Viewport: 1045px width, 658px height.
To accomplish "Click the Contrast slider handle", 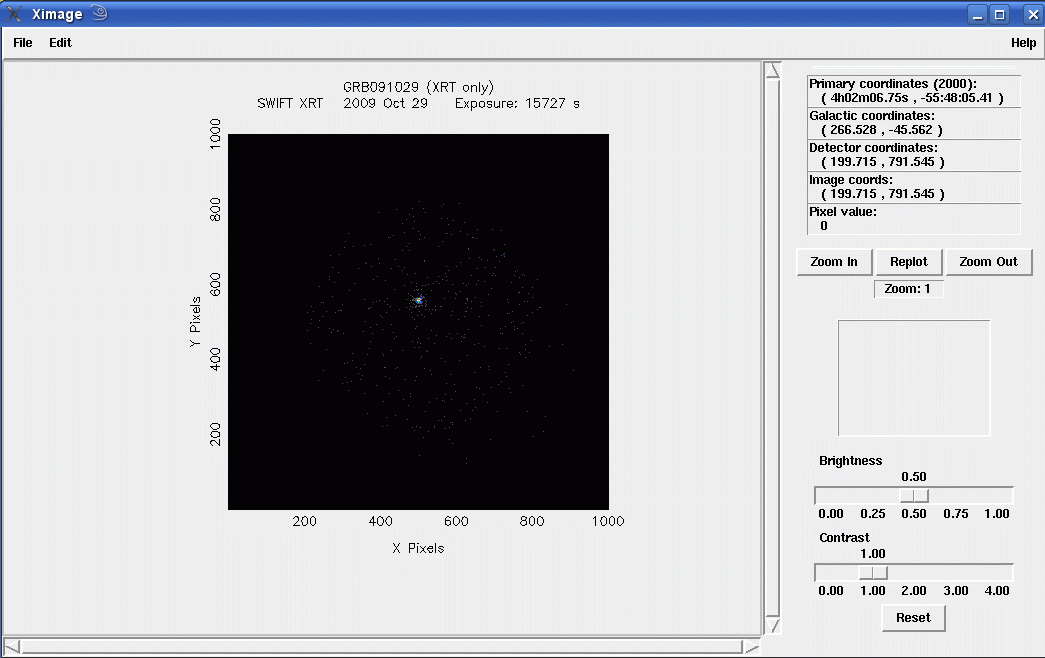I will tap(873, 572).
